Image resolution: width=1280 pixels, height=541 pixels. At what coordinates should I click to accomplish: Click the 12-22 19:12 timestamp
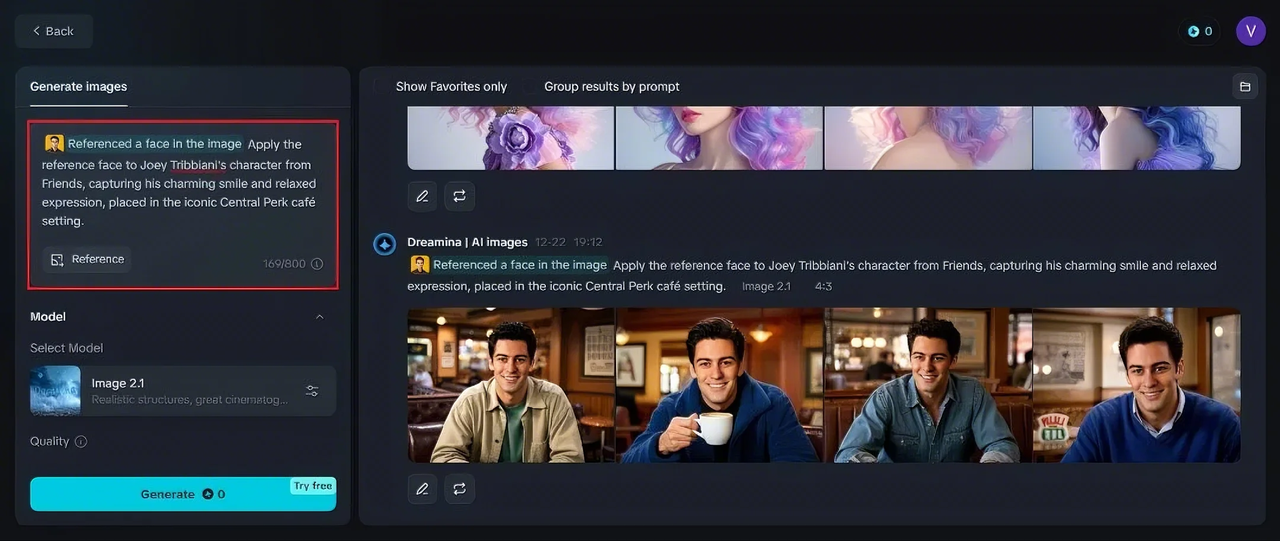569,242
